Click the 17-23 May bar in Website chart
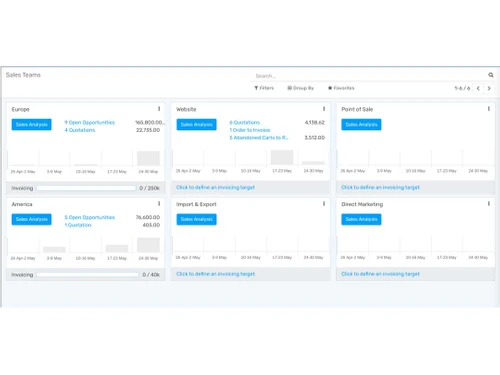500x375 pixels. coord(282,157)
